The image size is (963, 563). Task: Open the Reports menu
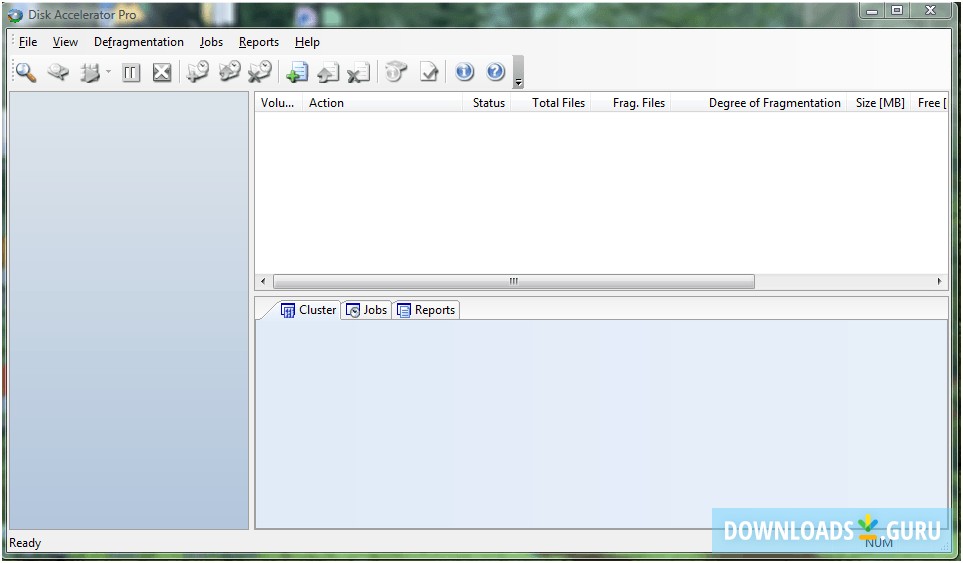pos(259,42)
